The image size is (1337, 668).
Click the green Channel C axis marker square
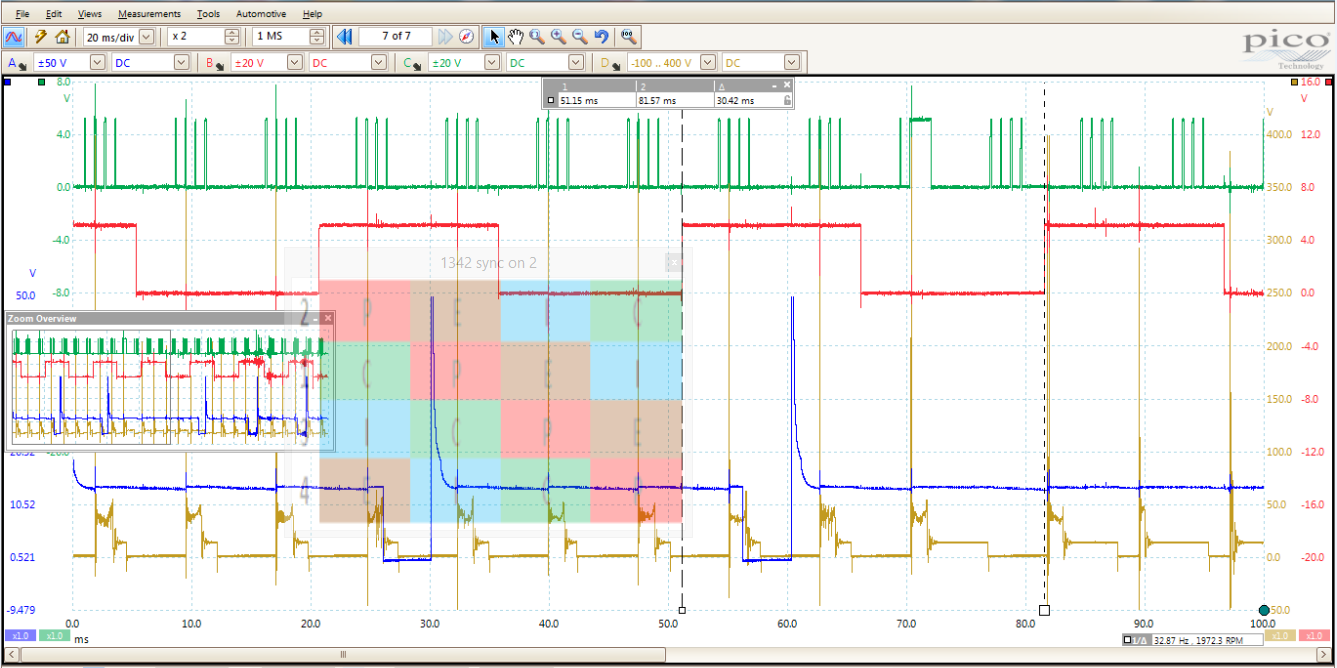[x=41, y=83]
